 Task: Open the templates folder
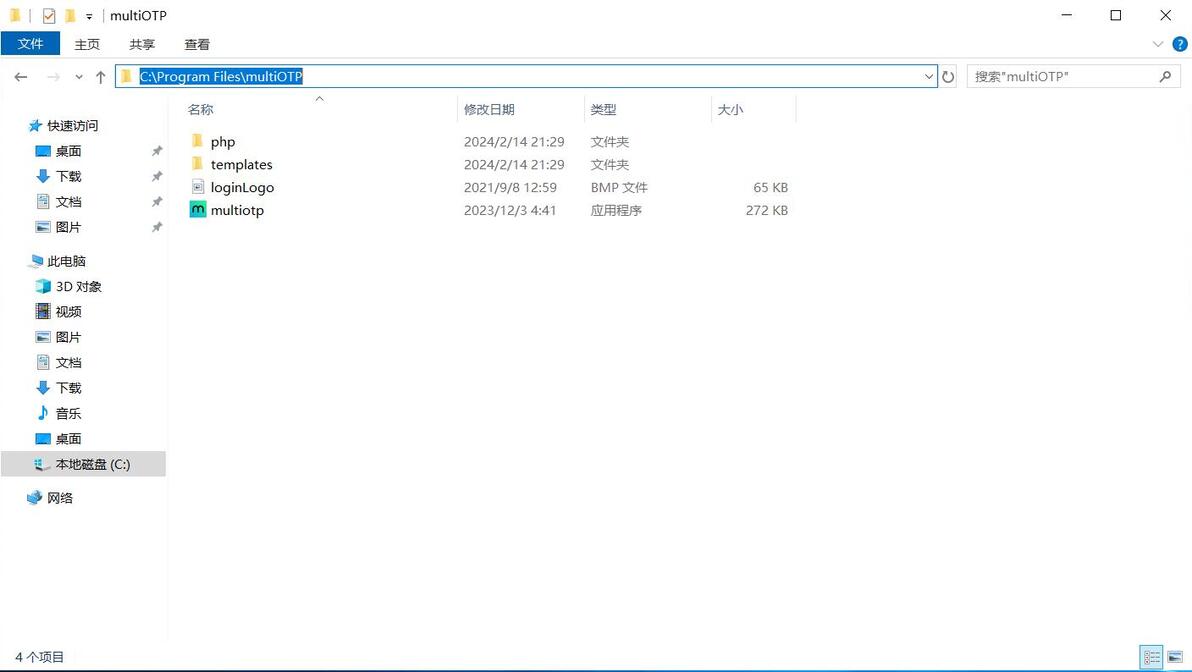pos(241,165)
